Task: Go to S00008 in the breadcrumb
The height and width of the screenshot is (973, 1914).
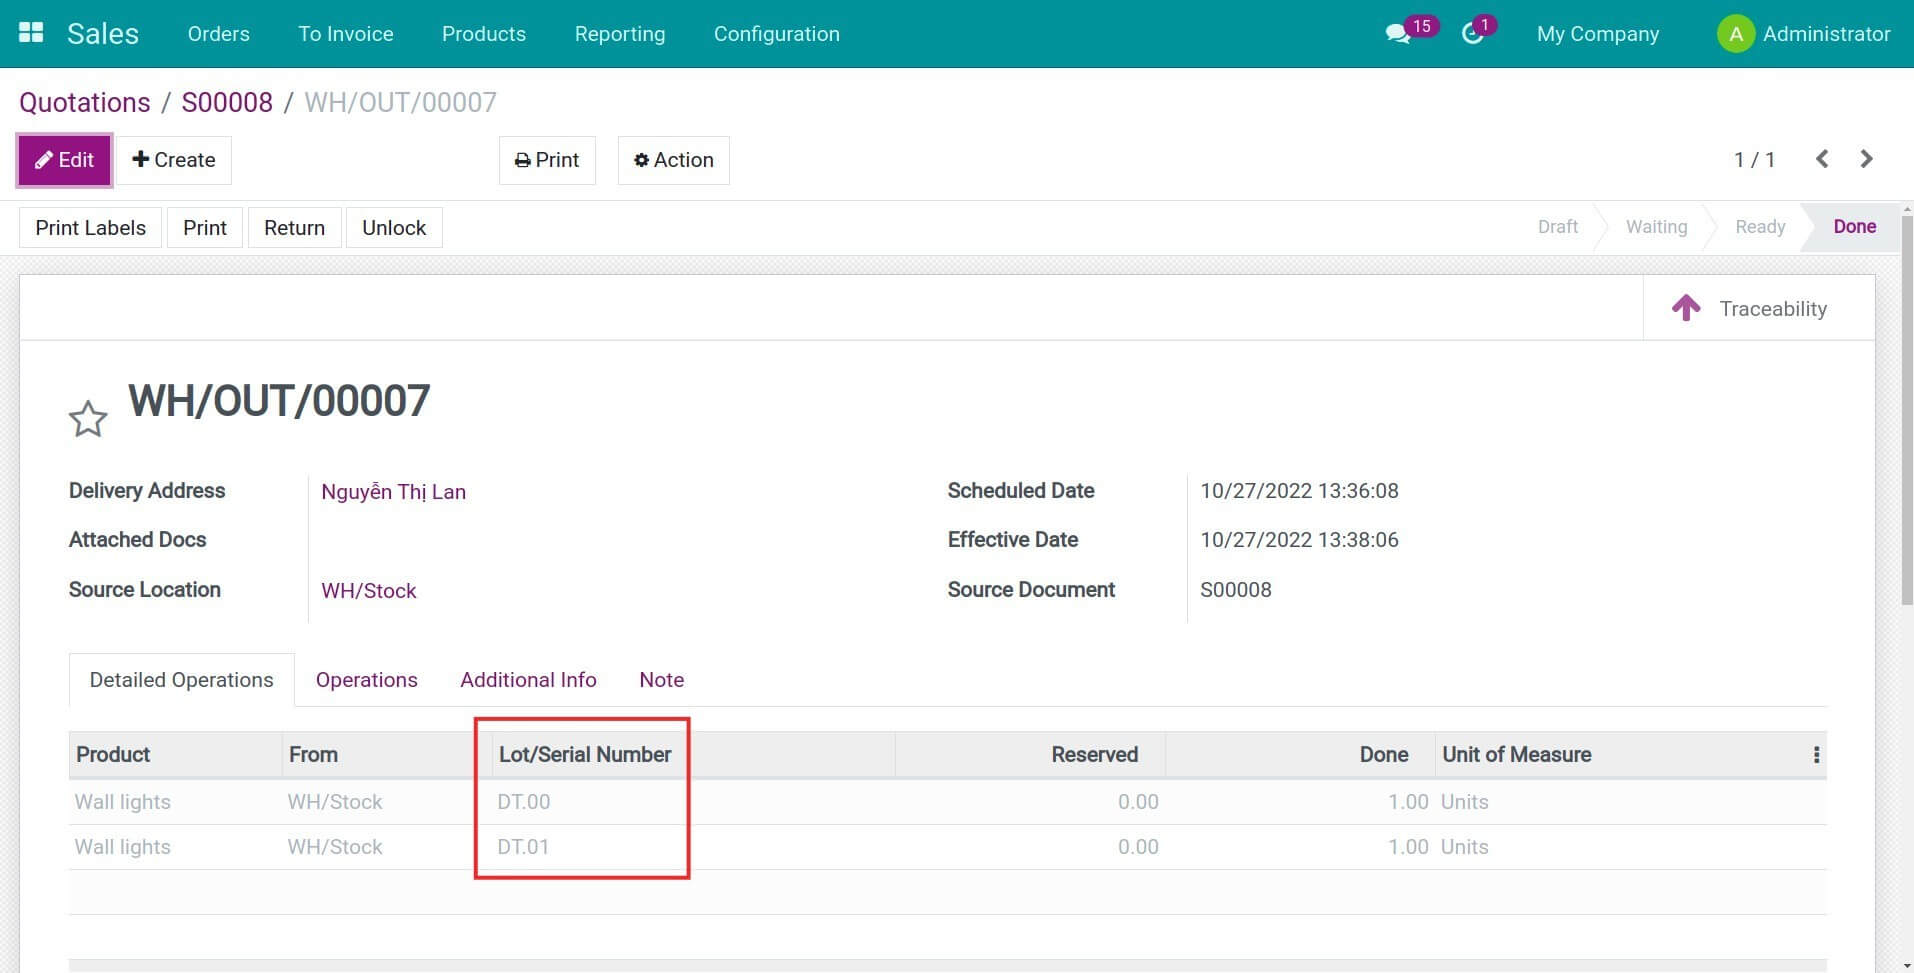Action: click(227, 102)
